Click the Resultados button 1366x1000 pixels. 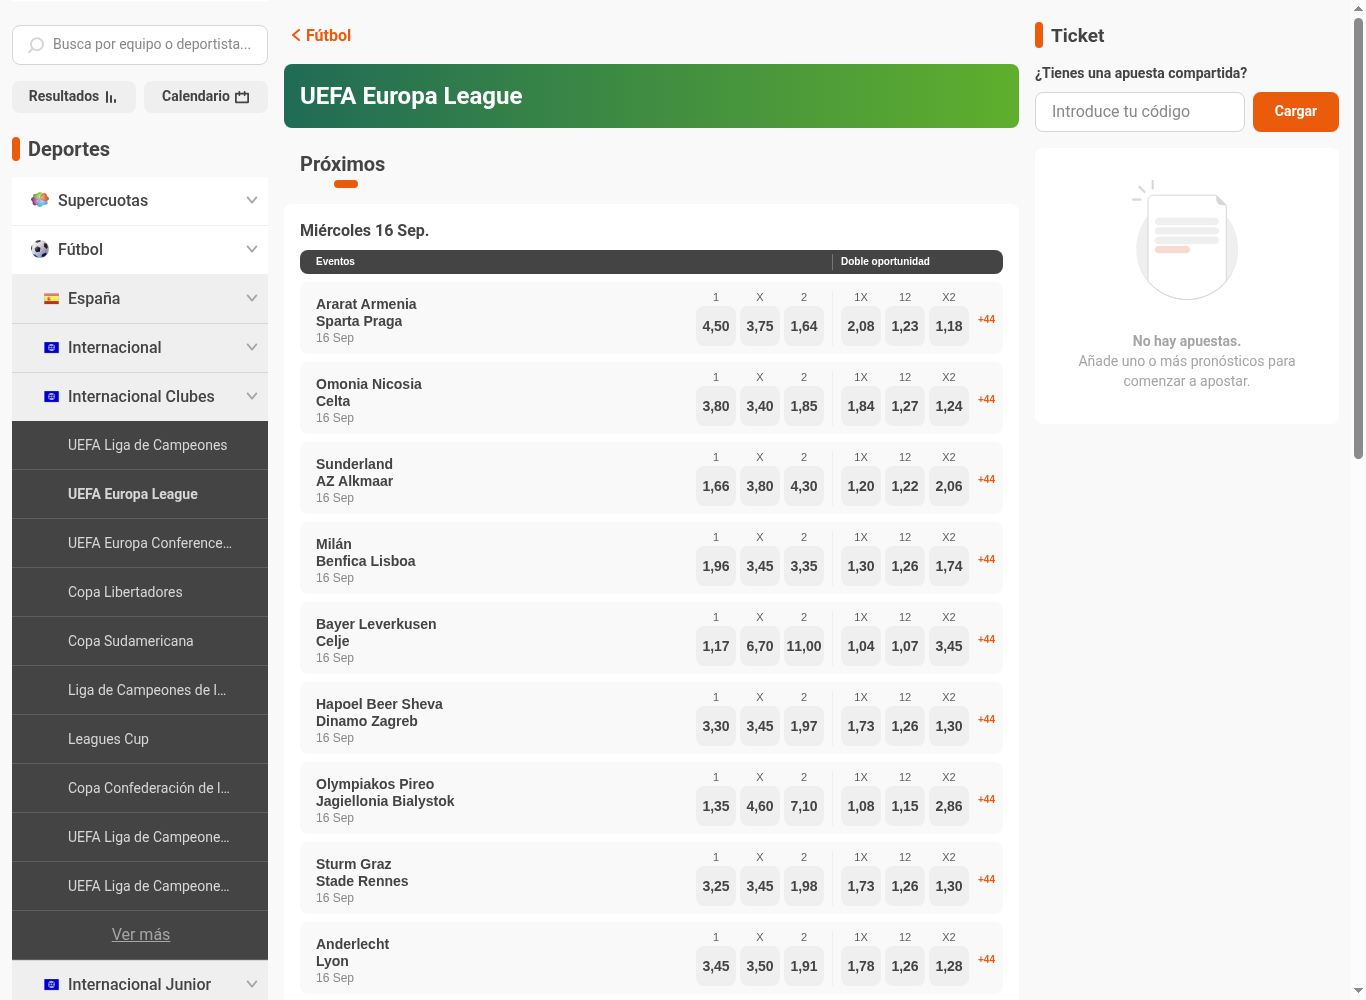coord(74,97)
